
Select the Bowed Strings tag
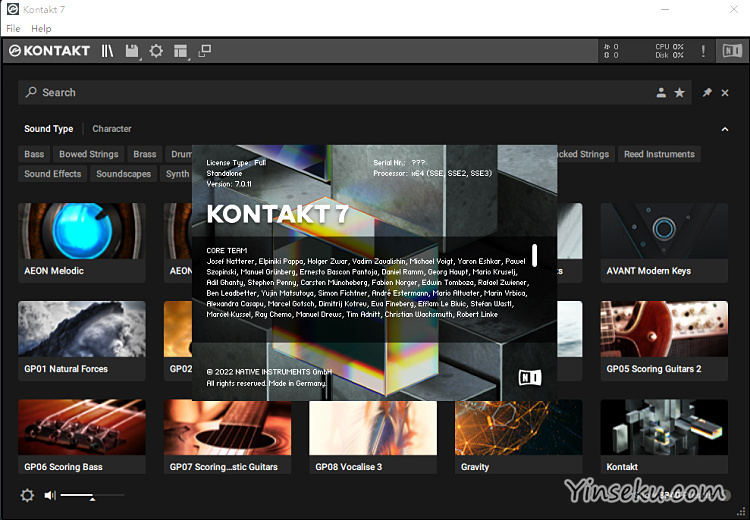click(x=88, y=154)
